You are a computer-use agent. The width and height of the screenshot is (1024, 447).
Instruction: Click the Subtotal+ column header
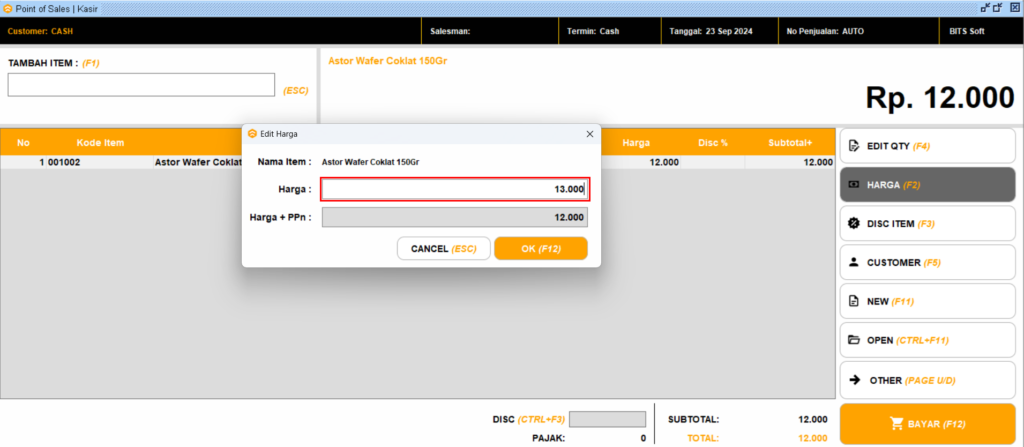click(x=790, y=143)
